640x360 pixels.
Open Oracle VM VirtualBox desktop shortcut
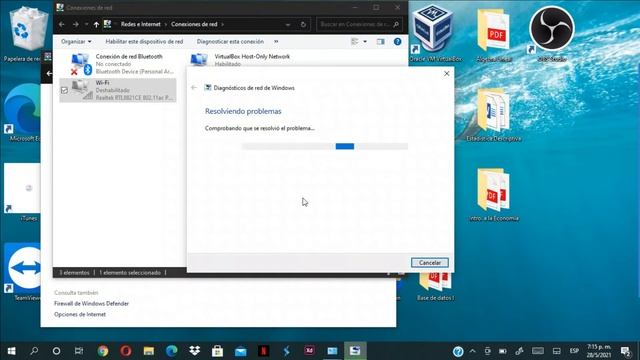click(435, 34)
